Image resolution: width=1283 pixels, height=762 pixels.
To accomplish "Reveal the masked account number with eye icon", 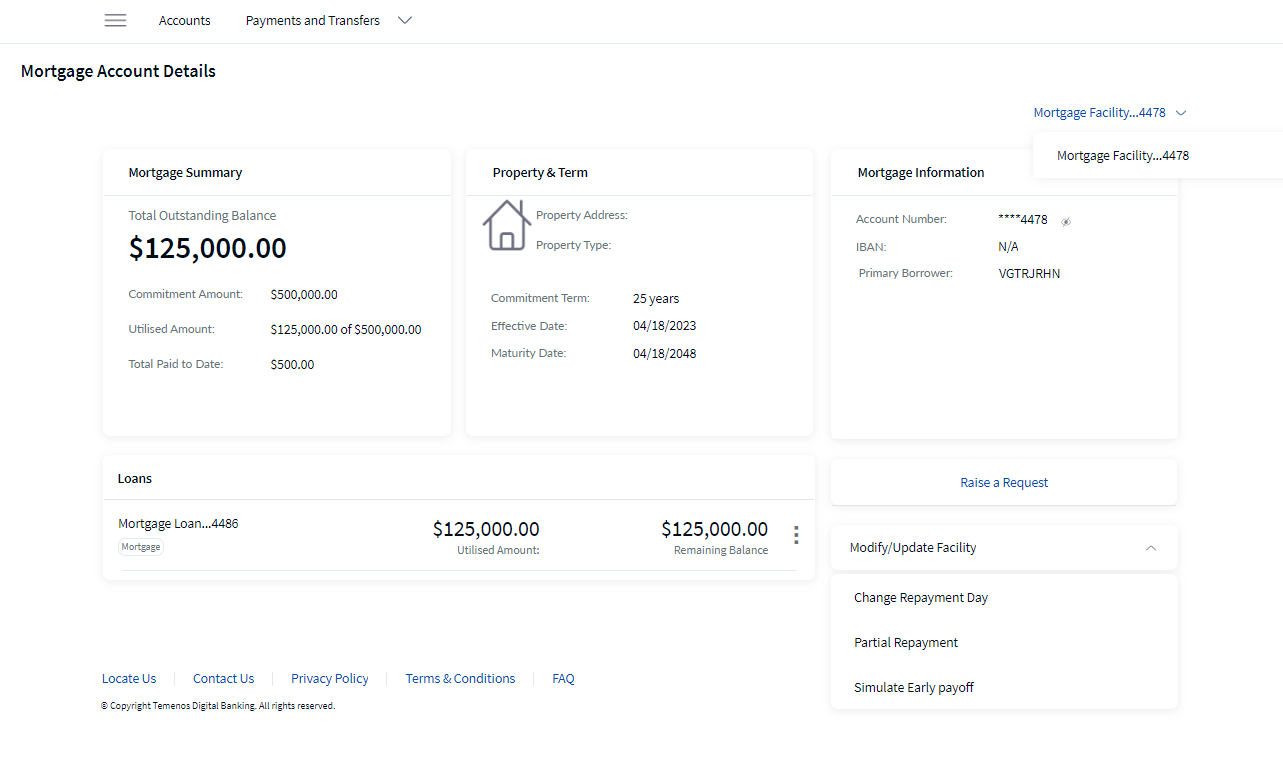I will pos(1066,222).
